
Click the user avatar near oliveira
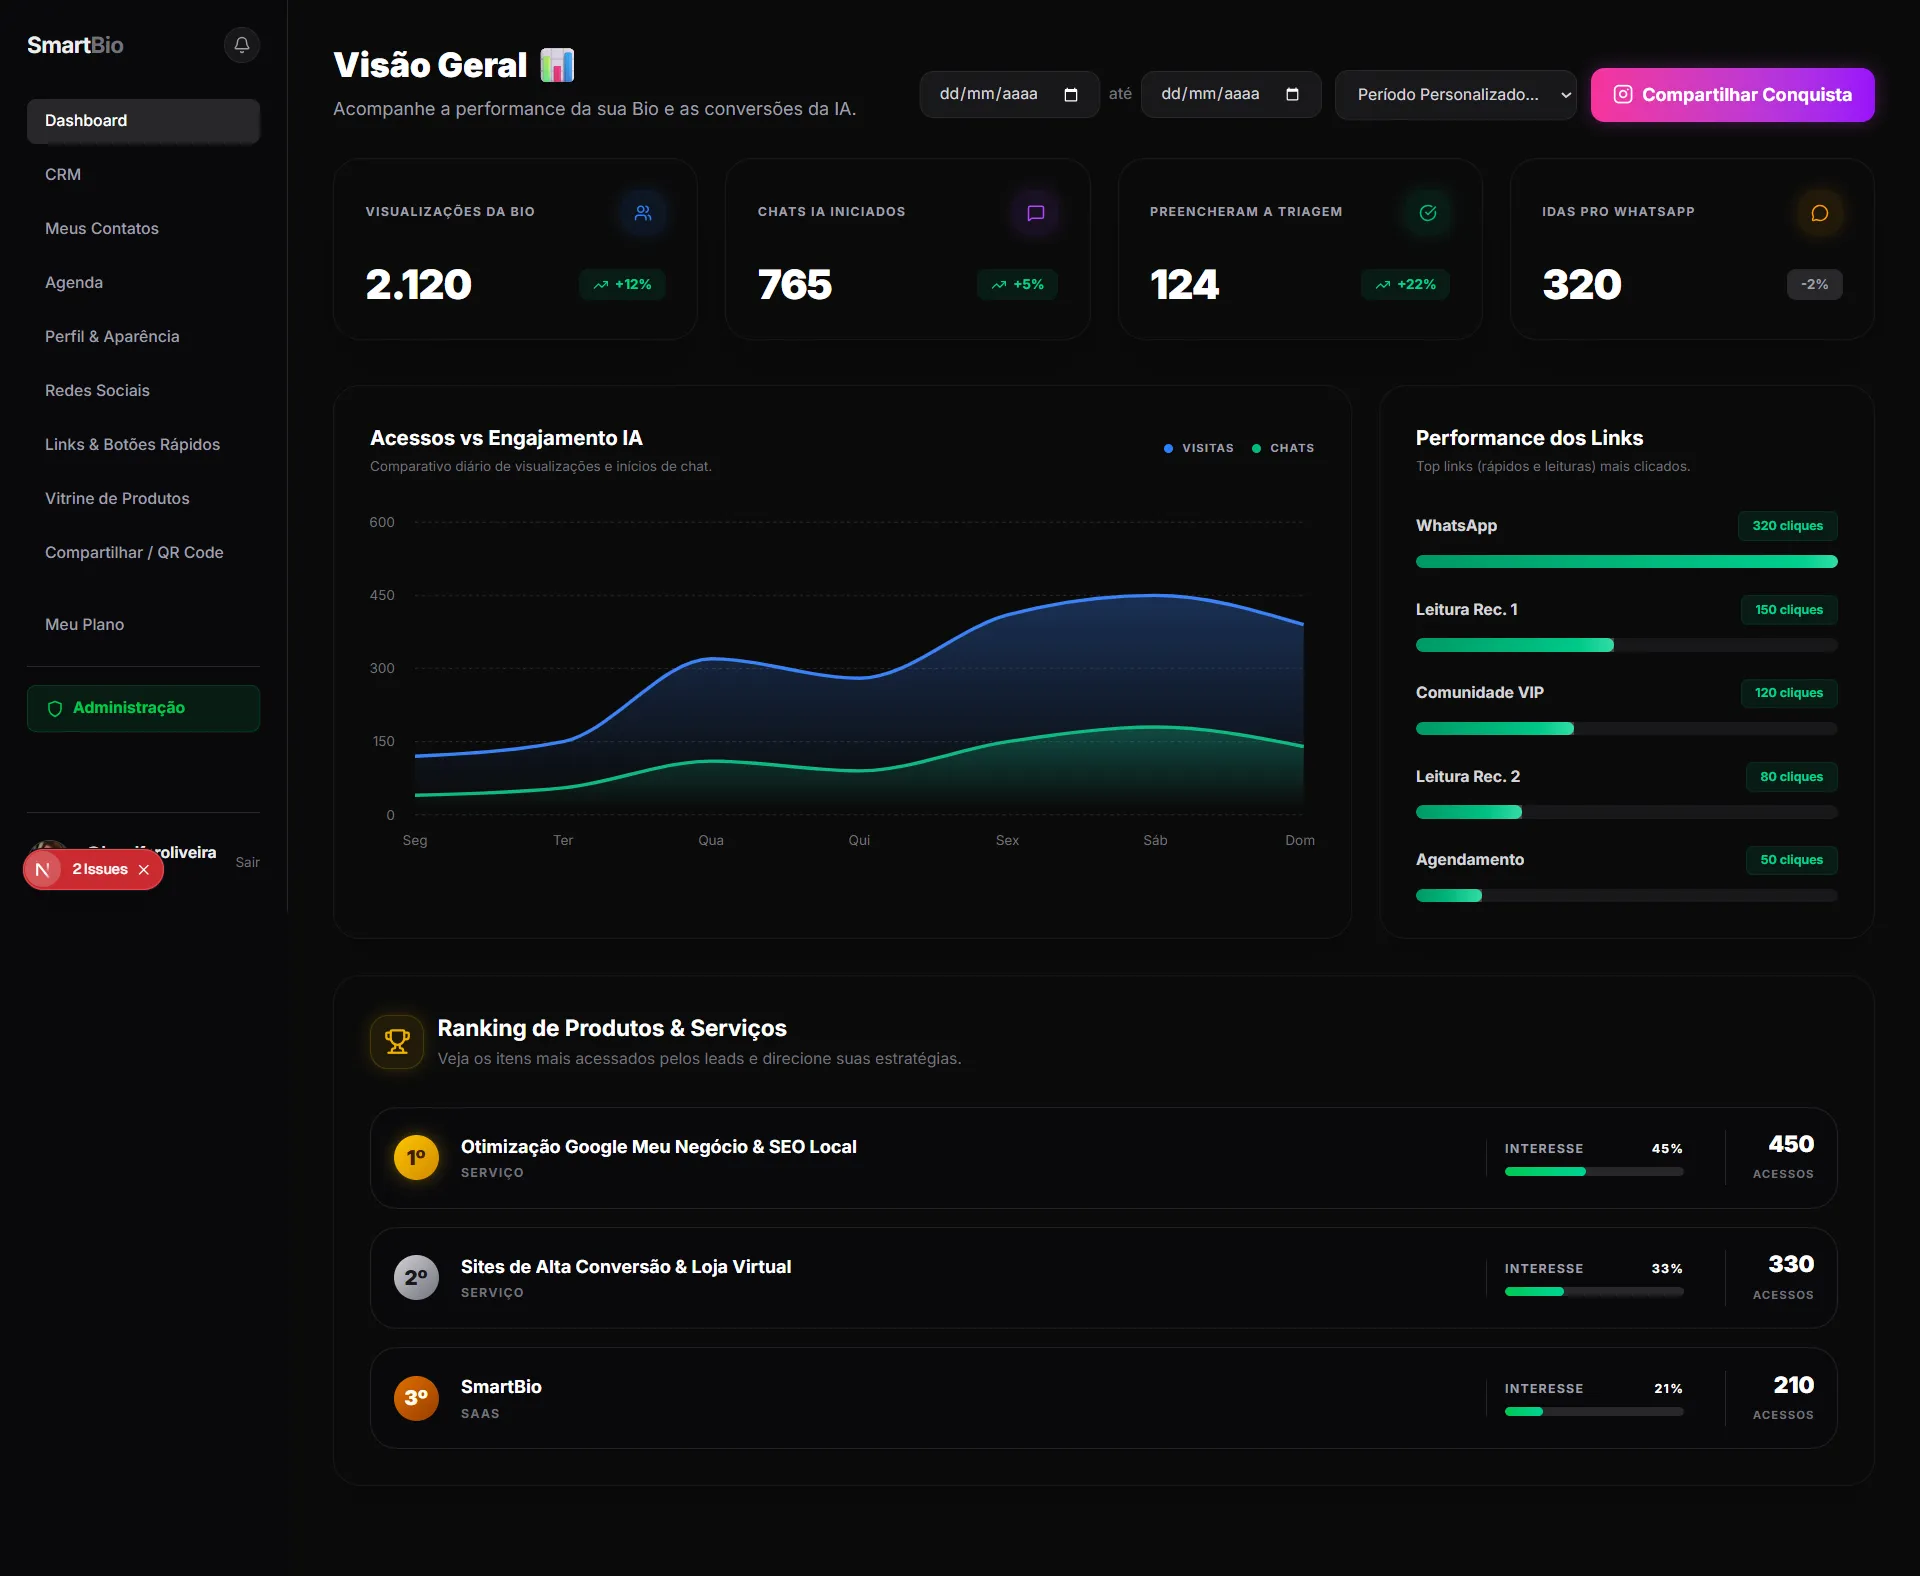tap(48, 846)
